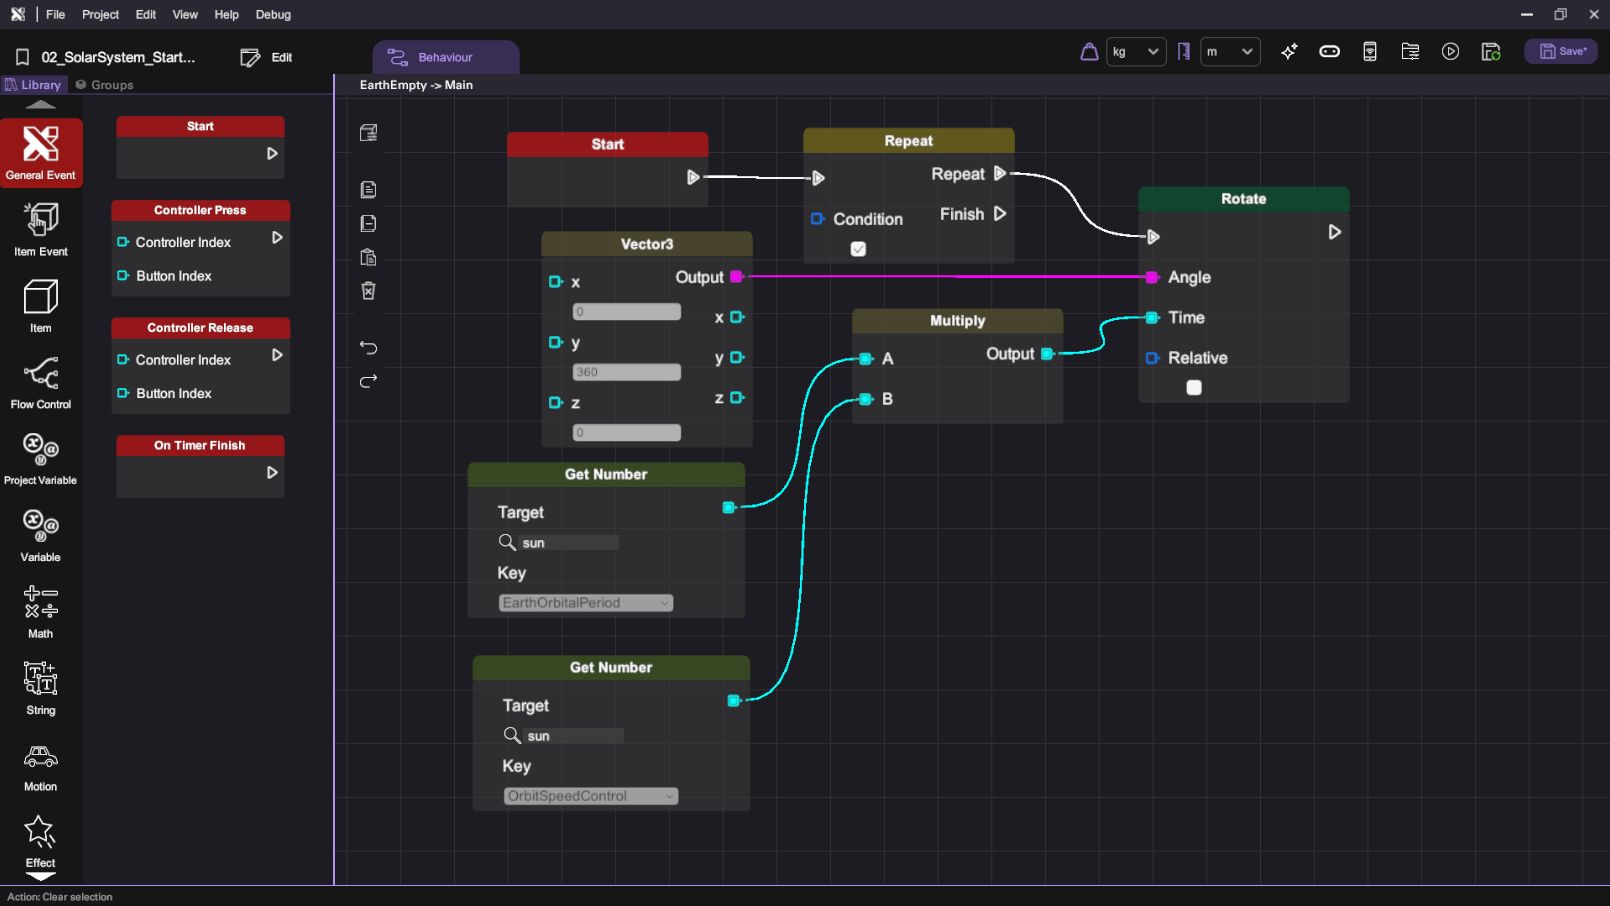Viewport: 1610px width, 906px height.
Task: Click the redo arrow in canvas toolbar
Action: tap(368, 381)
